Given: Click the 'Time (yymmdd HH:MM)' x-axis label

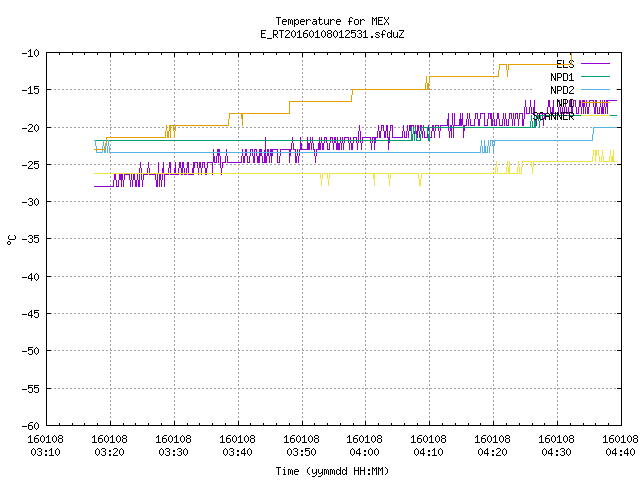Looking at the screenshot, I should click(332, 471).
